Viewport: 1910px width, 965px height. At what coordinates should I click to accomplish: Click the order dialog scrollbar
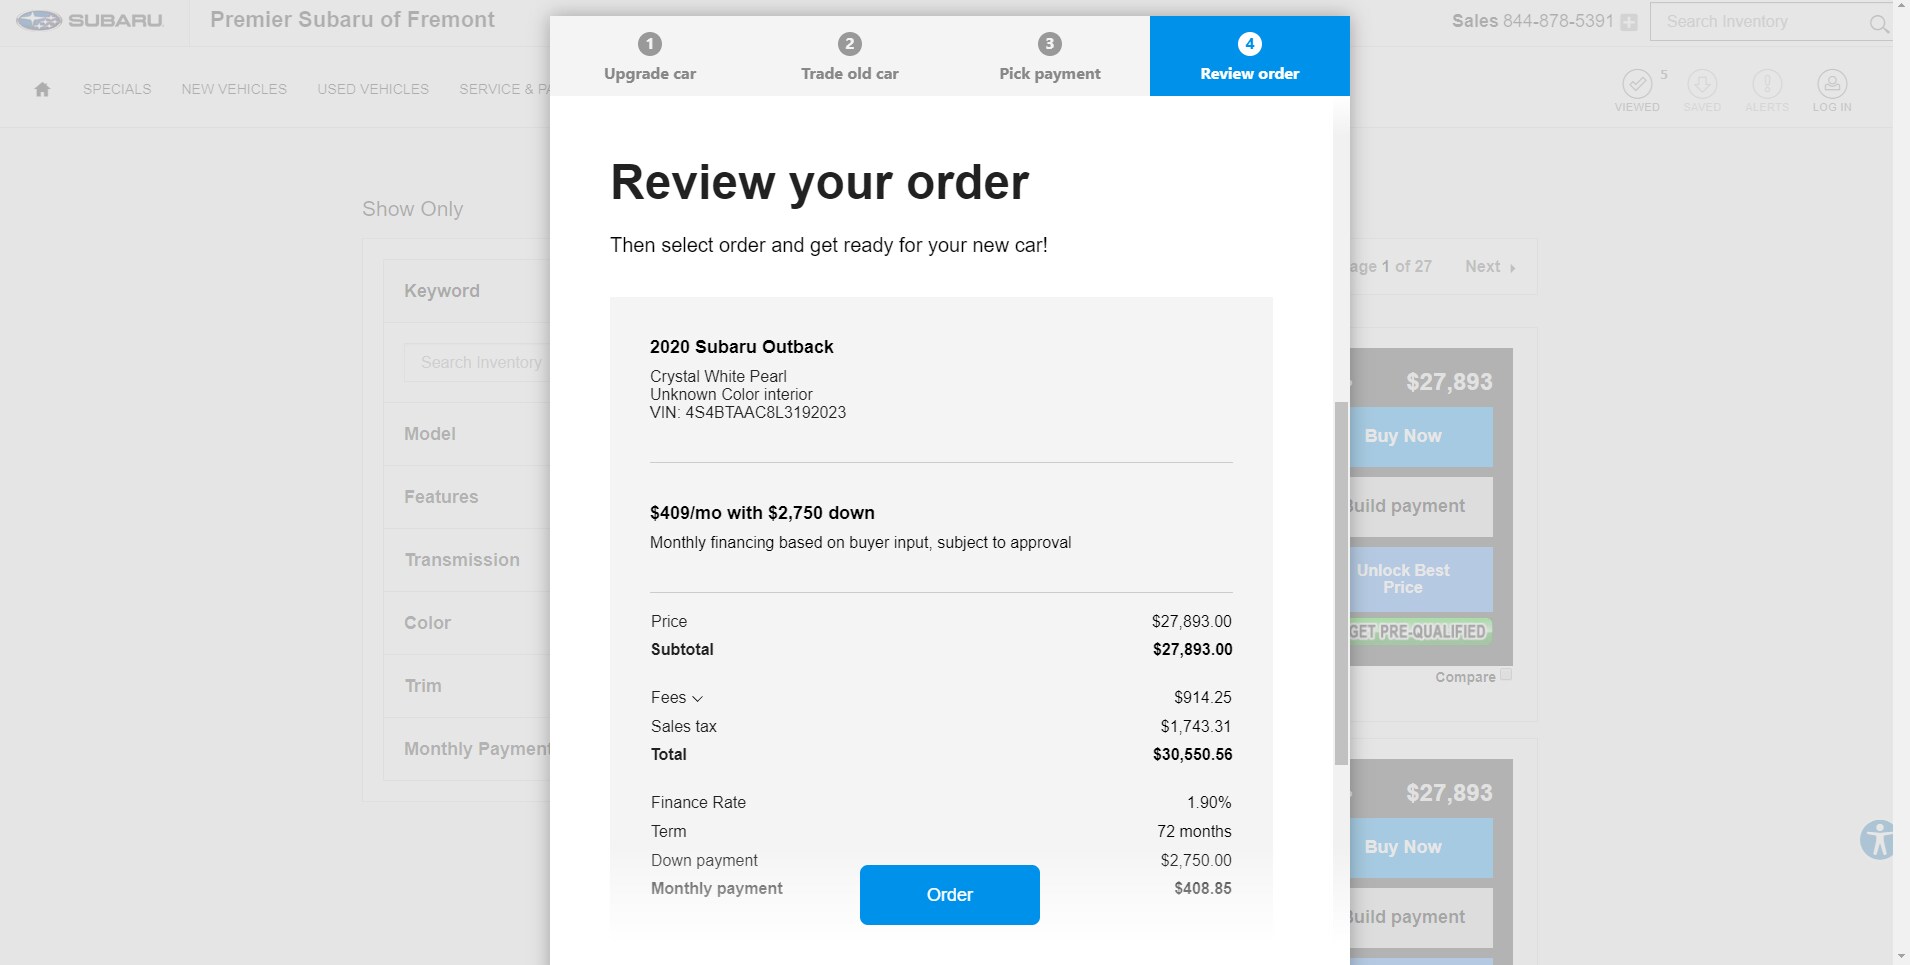(x=1342, y=583)
